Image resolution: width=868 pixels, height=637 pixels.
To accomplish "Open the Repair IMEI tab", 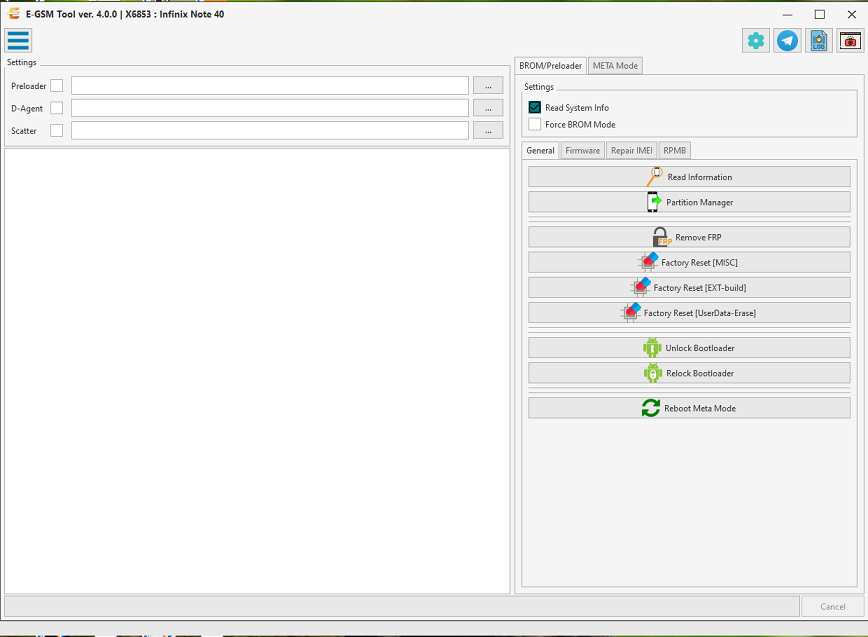I will coord(631,151).
